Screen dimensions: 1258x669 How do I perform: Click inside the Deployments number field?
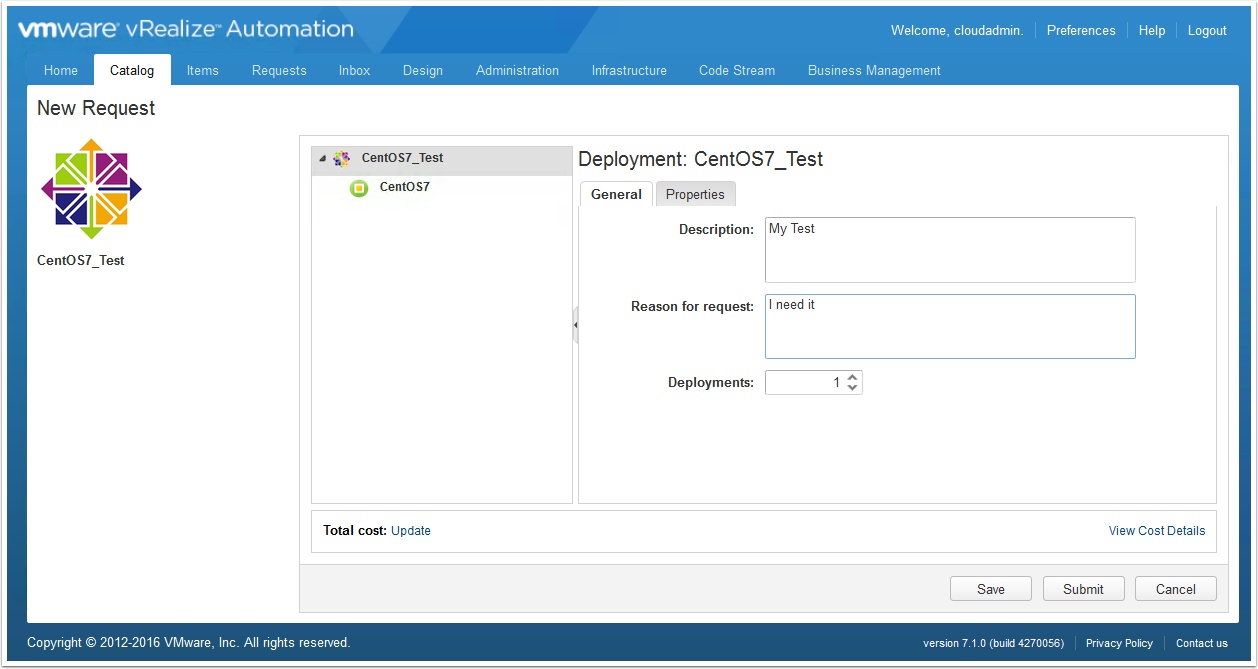(x=805, y=382)
